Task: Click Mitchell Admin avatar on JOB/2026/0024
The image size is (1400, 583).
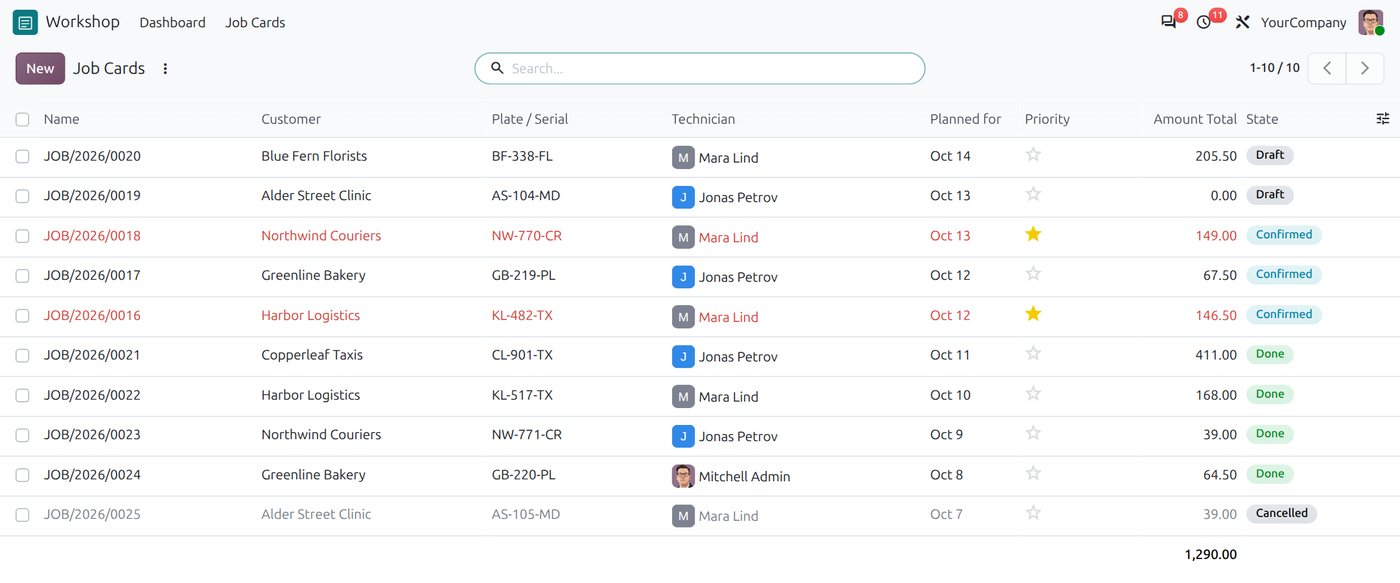Action: click(683, 476)
